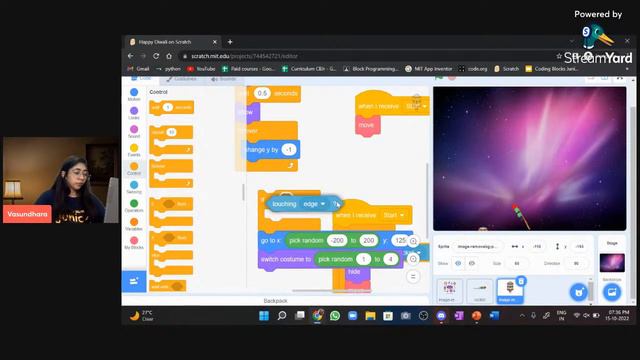Open the python bookmark

168,69
